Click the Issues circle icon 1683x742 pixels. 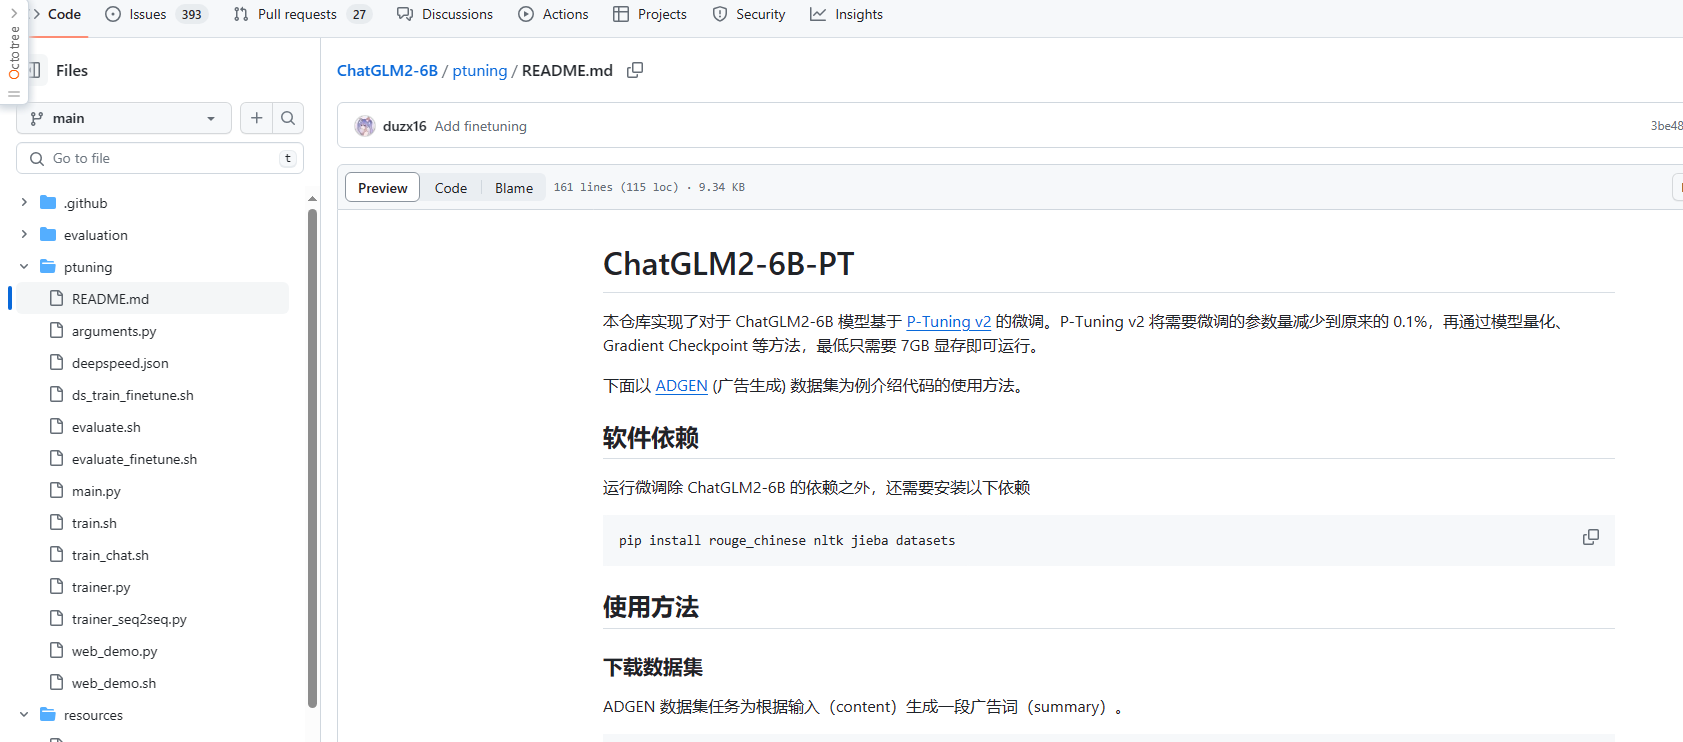coord(113,14)
